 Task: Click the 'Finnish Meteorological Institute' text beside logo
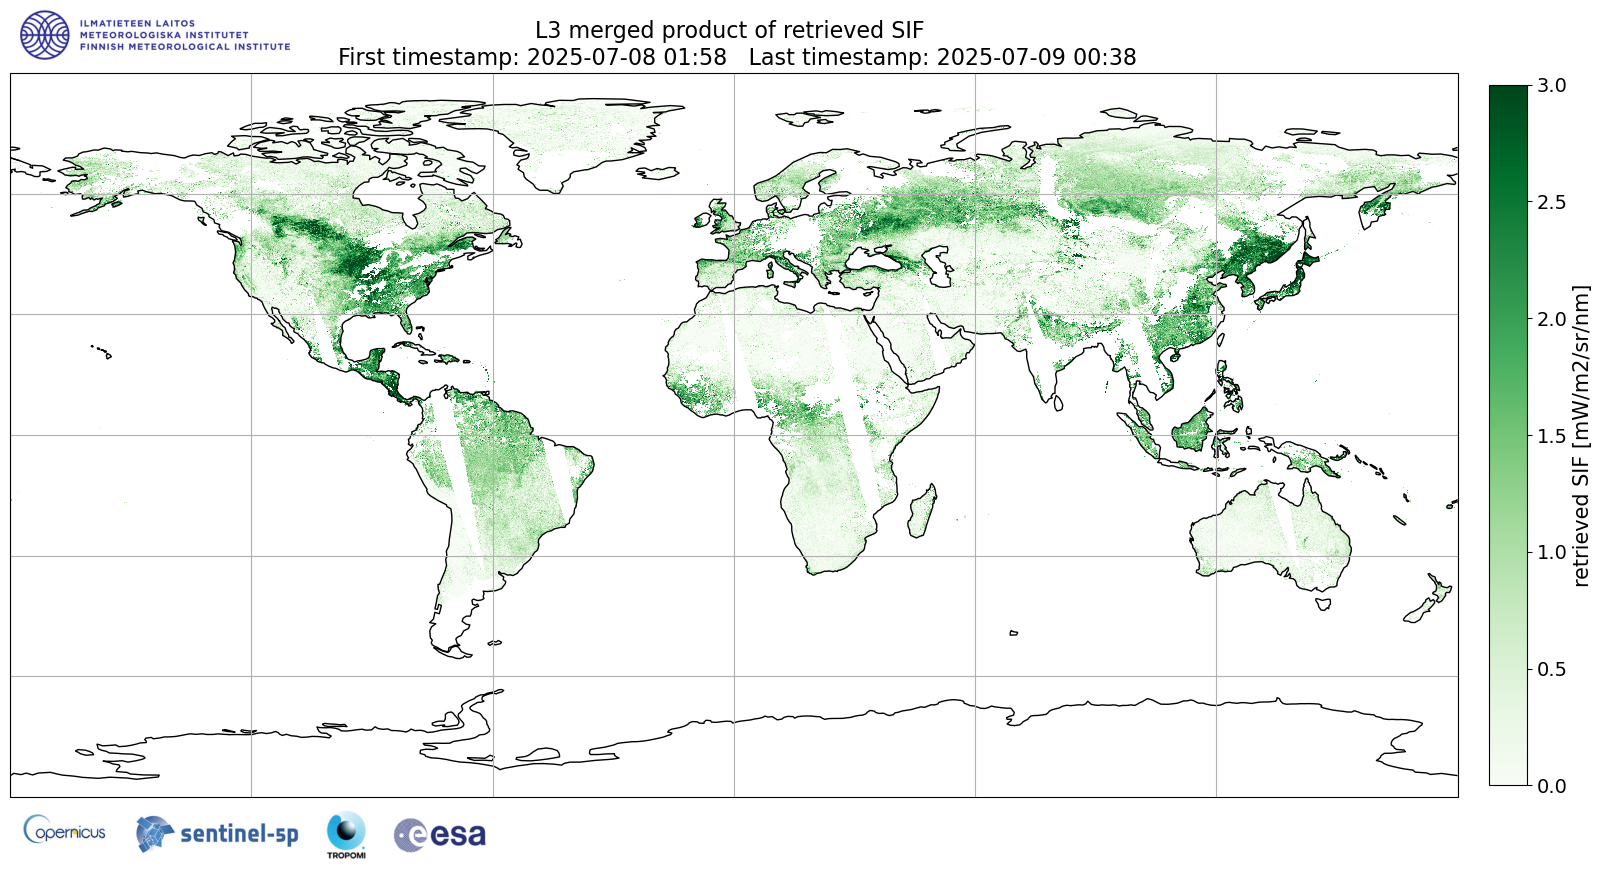(185, 46)
